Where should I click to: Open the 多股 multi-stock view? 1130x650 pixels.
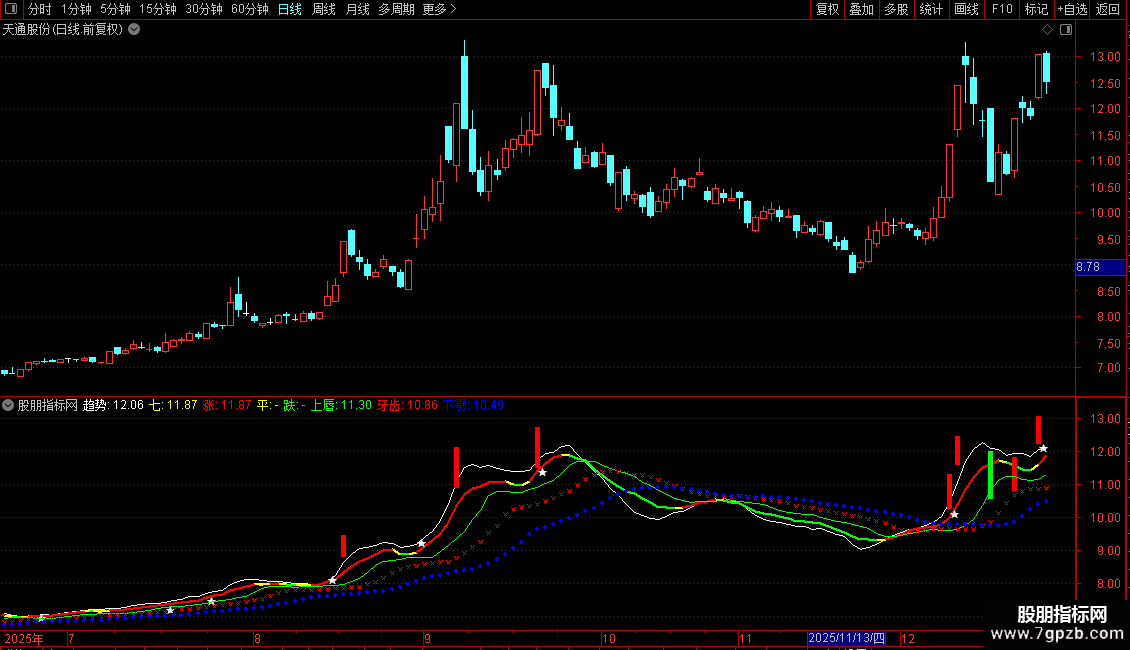click(896, 9)
